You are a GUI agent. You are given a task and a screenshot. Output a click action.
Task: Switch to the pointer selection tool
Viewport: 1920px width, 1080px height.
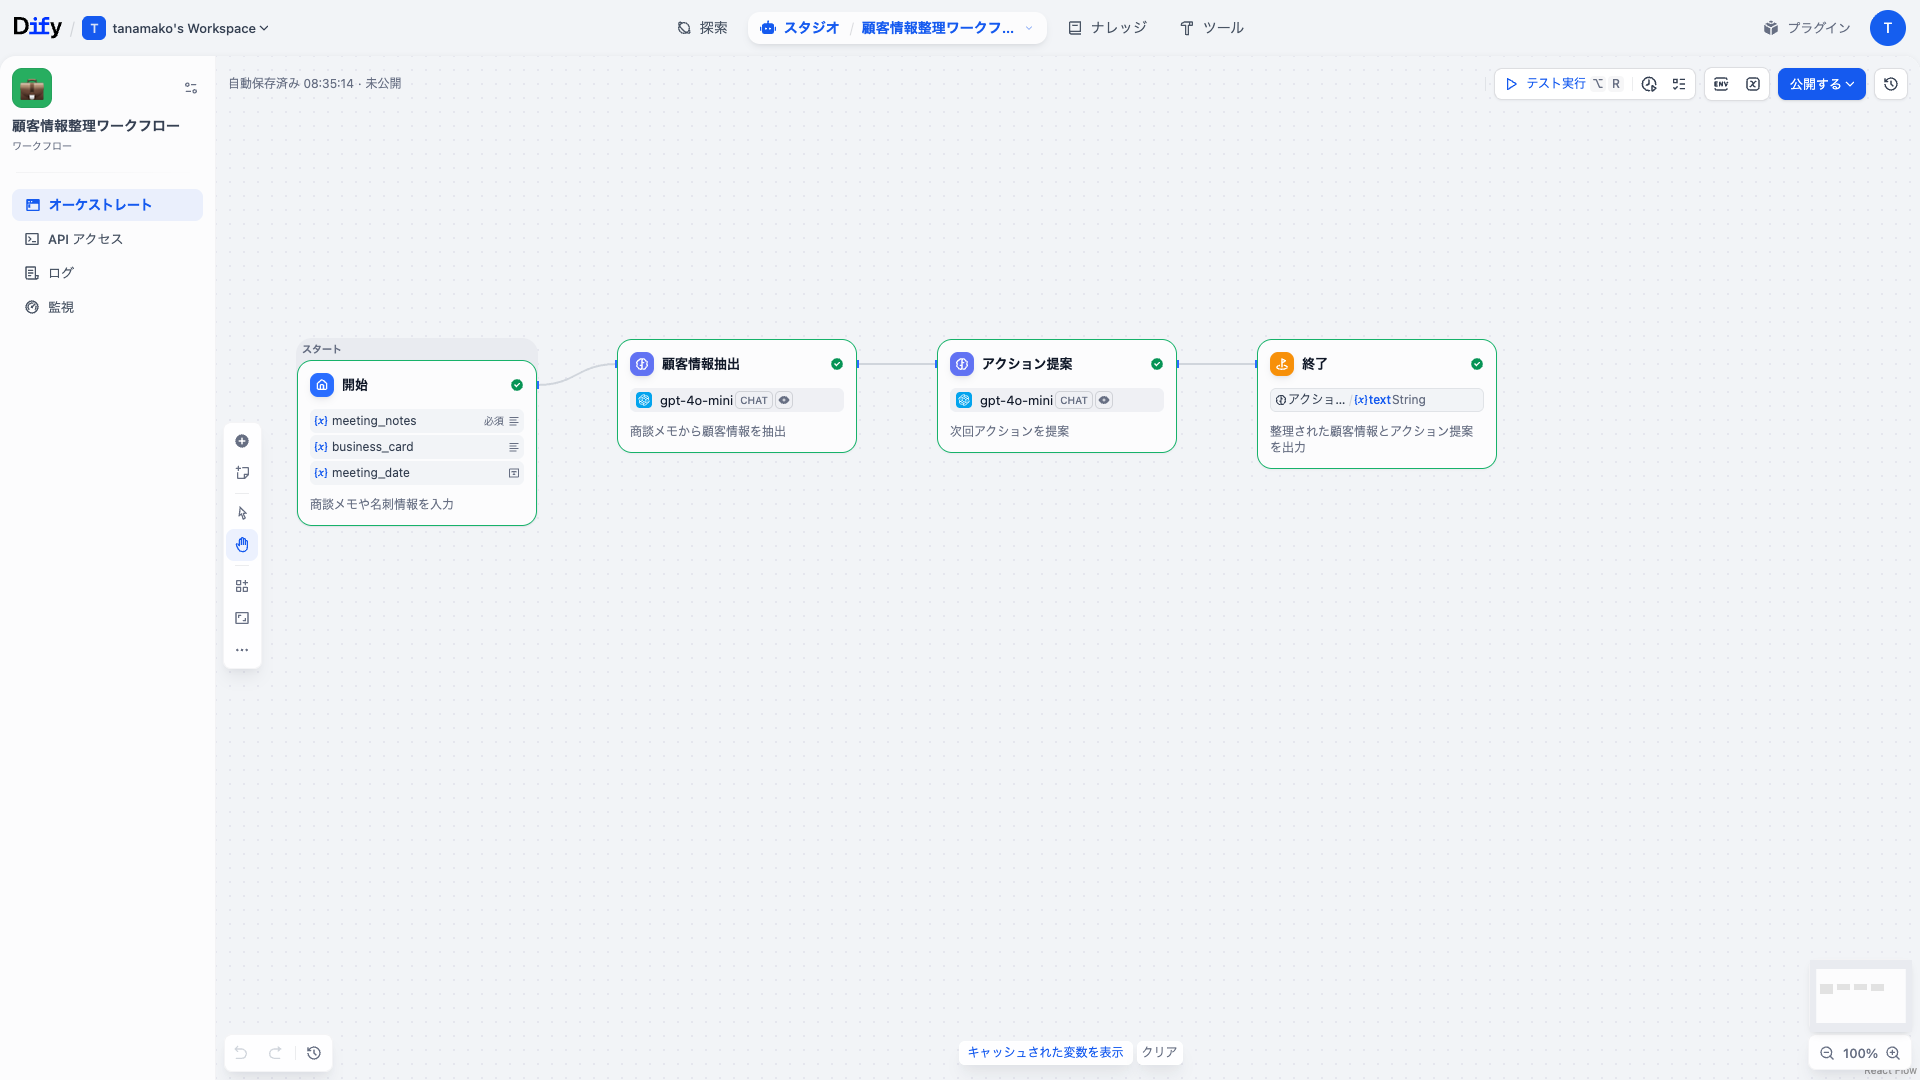click(x=242, y=512)
